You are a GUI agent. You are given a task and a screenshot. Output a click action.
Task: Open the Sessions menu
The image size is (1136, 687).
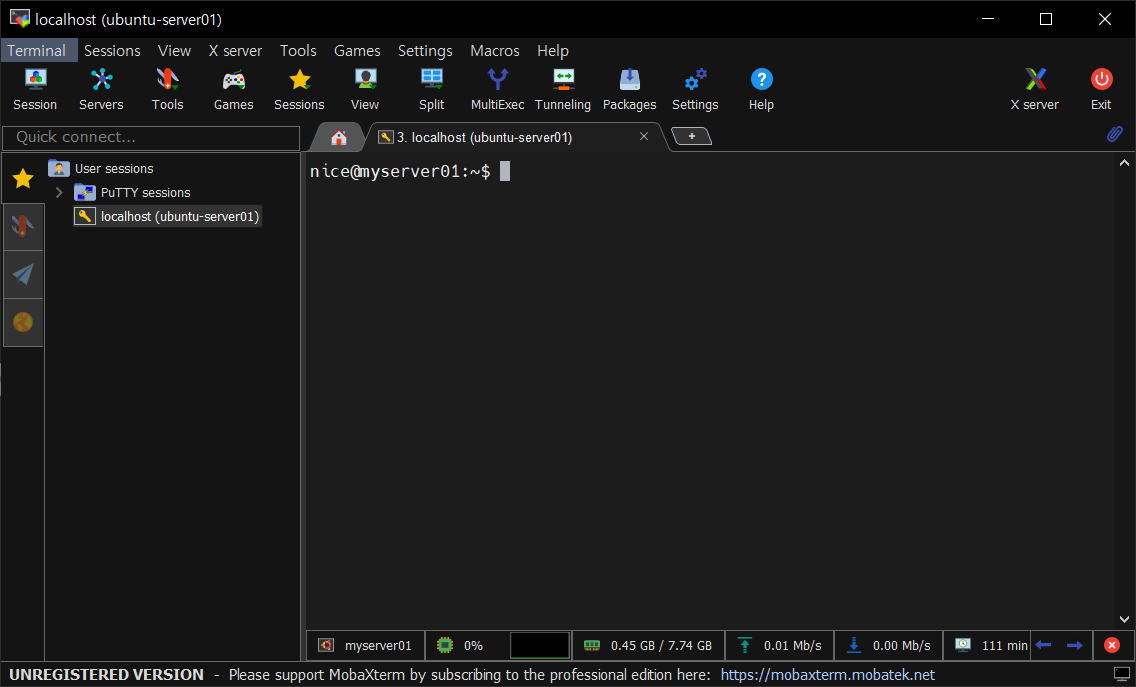112,51
